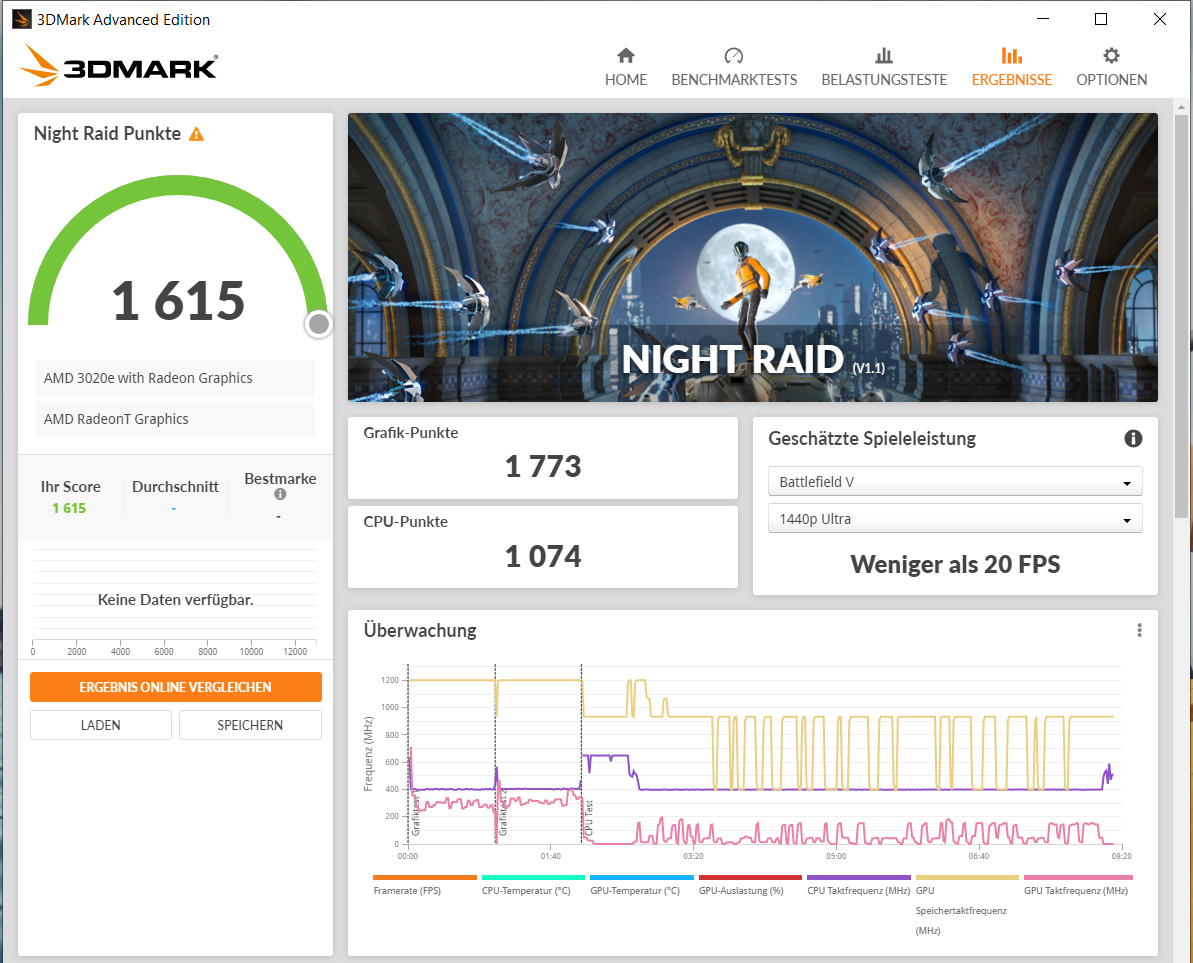The width and height of the screenshot is (1193, 963).
Task: Toggle CPU-Temperatur (°C) legend entry
Action: (x=533, y=885)
